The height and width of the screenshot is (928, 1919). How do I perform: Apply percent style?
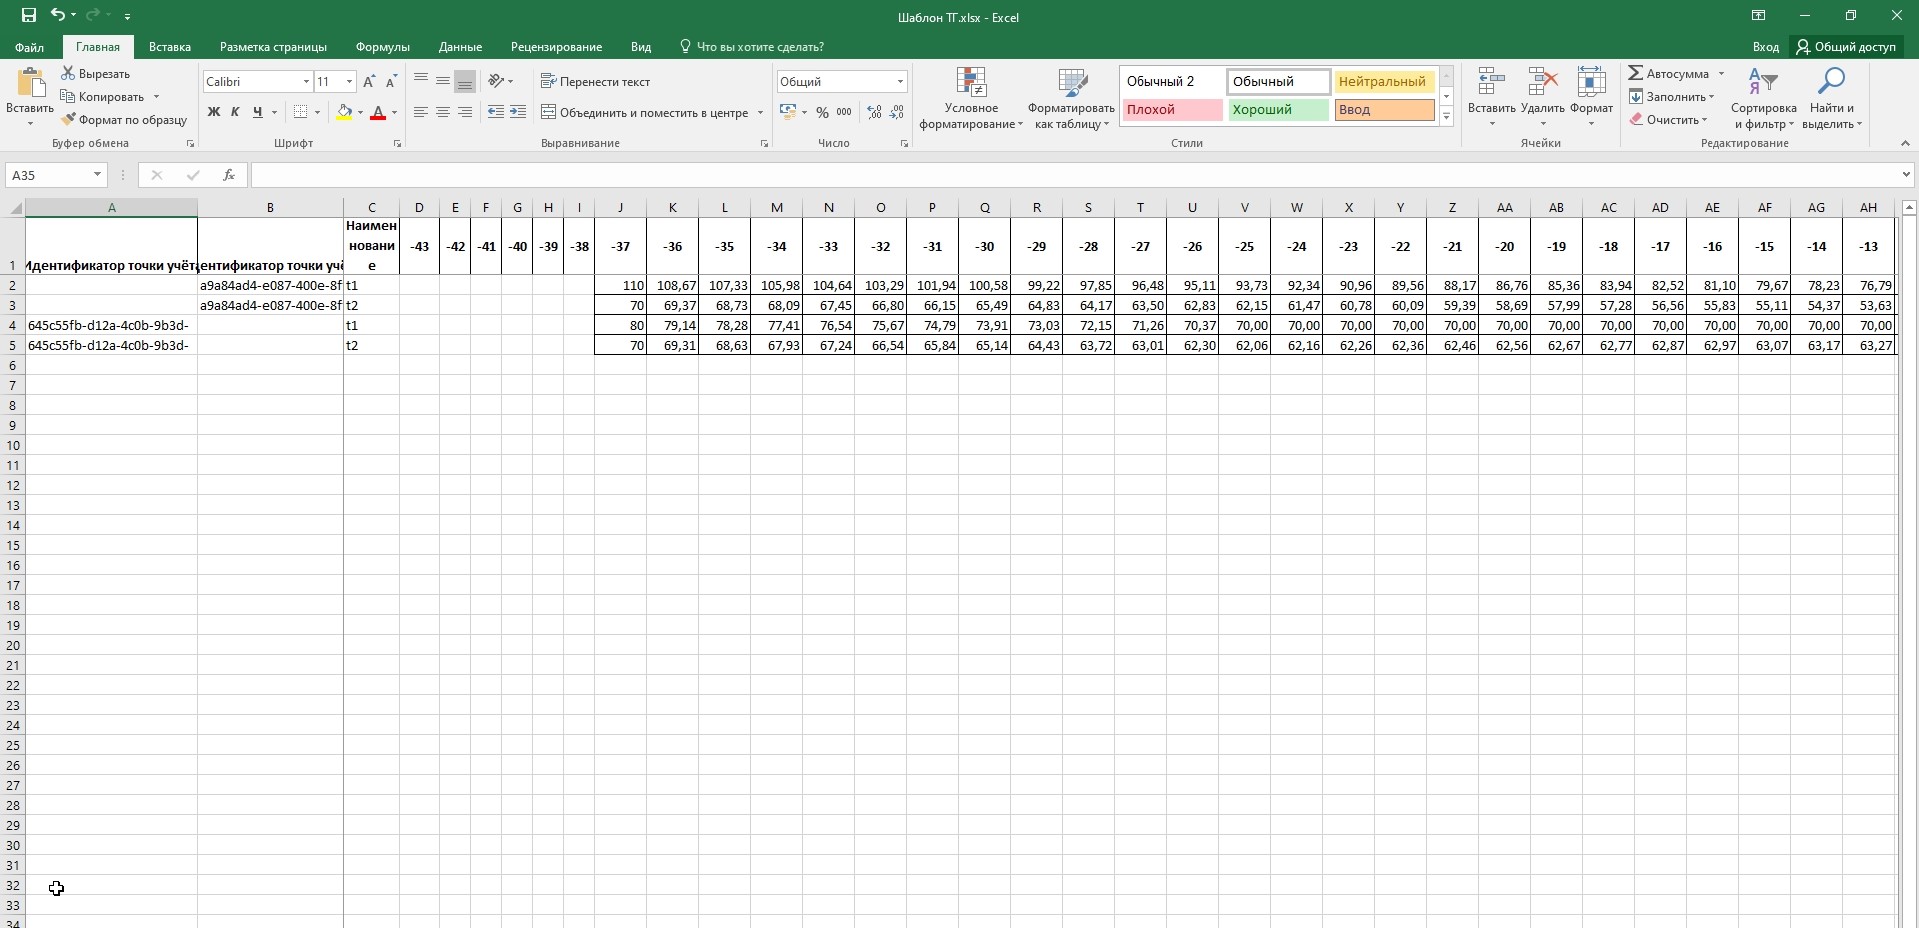click(x=822, y=112)
